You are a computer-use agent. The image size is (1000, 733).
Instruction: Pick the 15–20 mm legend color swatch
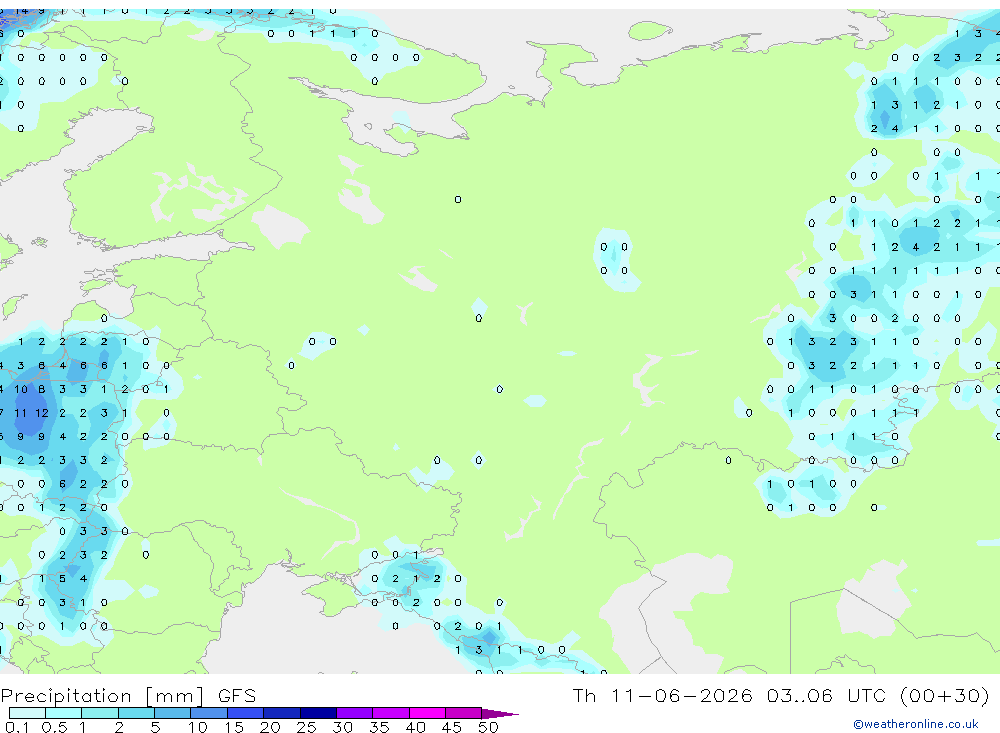[x=246, y=713]
